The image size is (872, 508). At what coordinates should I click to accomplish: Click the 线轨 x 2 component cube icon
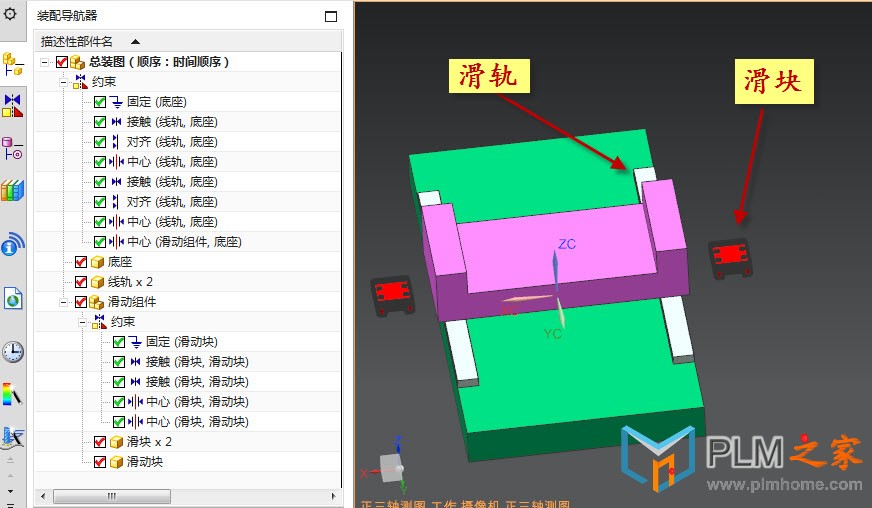coord(97,282)
